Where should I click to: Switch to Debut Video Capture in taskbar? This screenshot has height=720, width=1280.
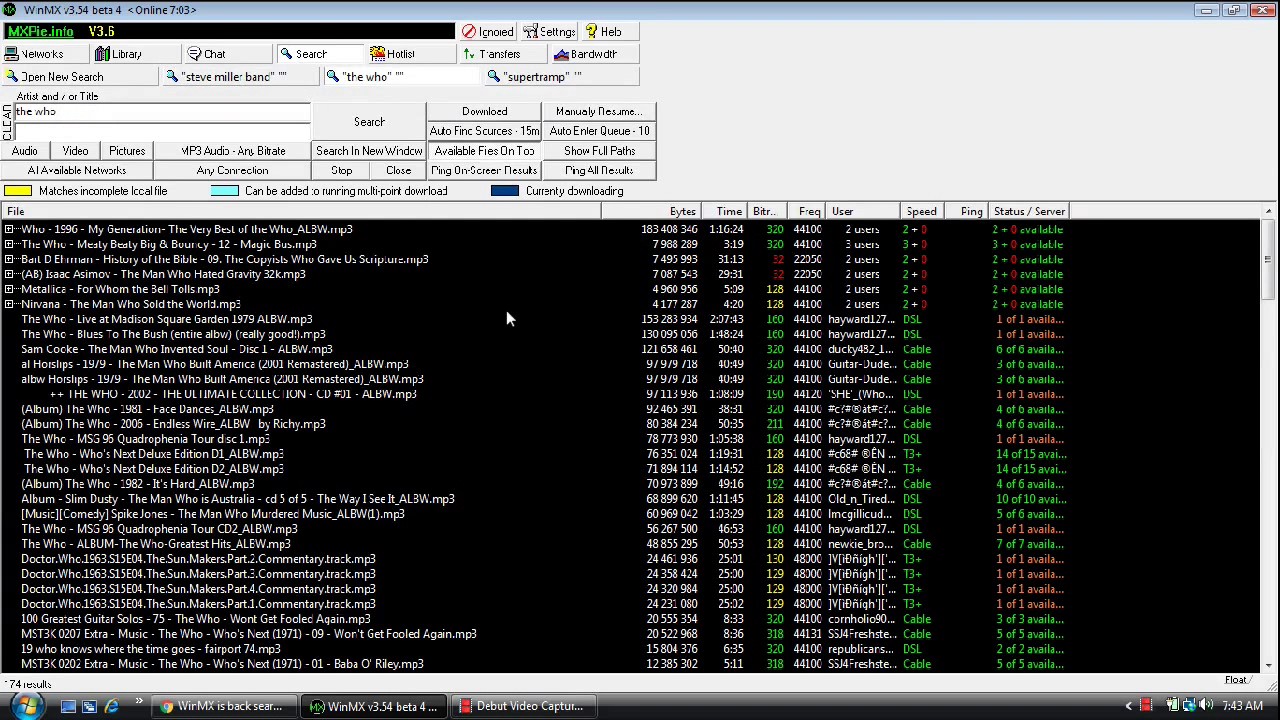pyautogui.click(x=522, y=707)
